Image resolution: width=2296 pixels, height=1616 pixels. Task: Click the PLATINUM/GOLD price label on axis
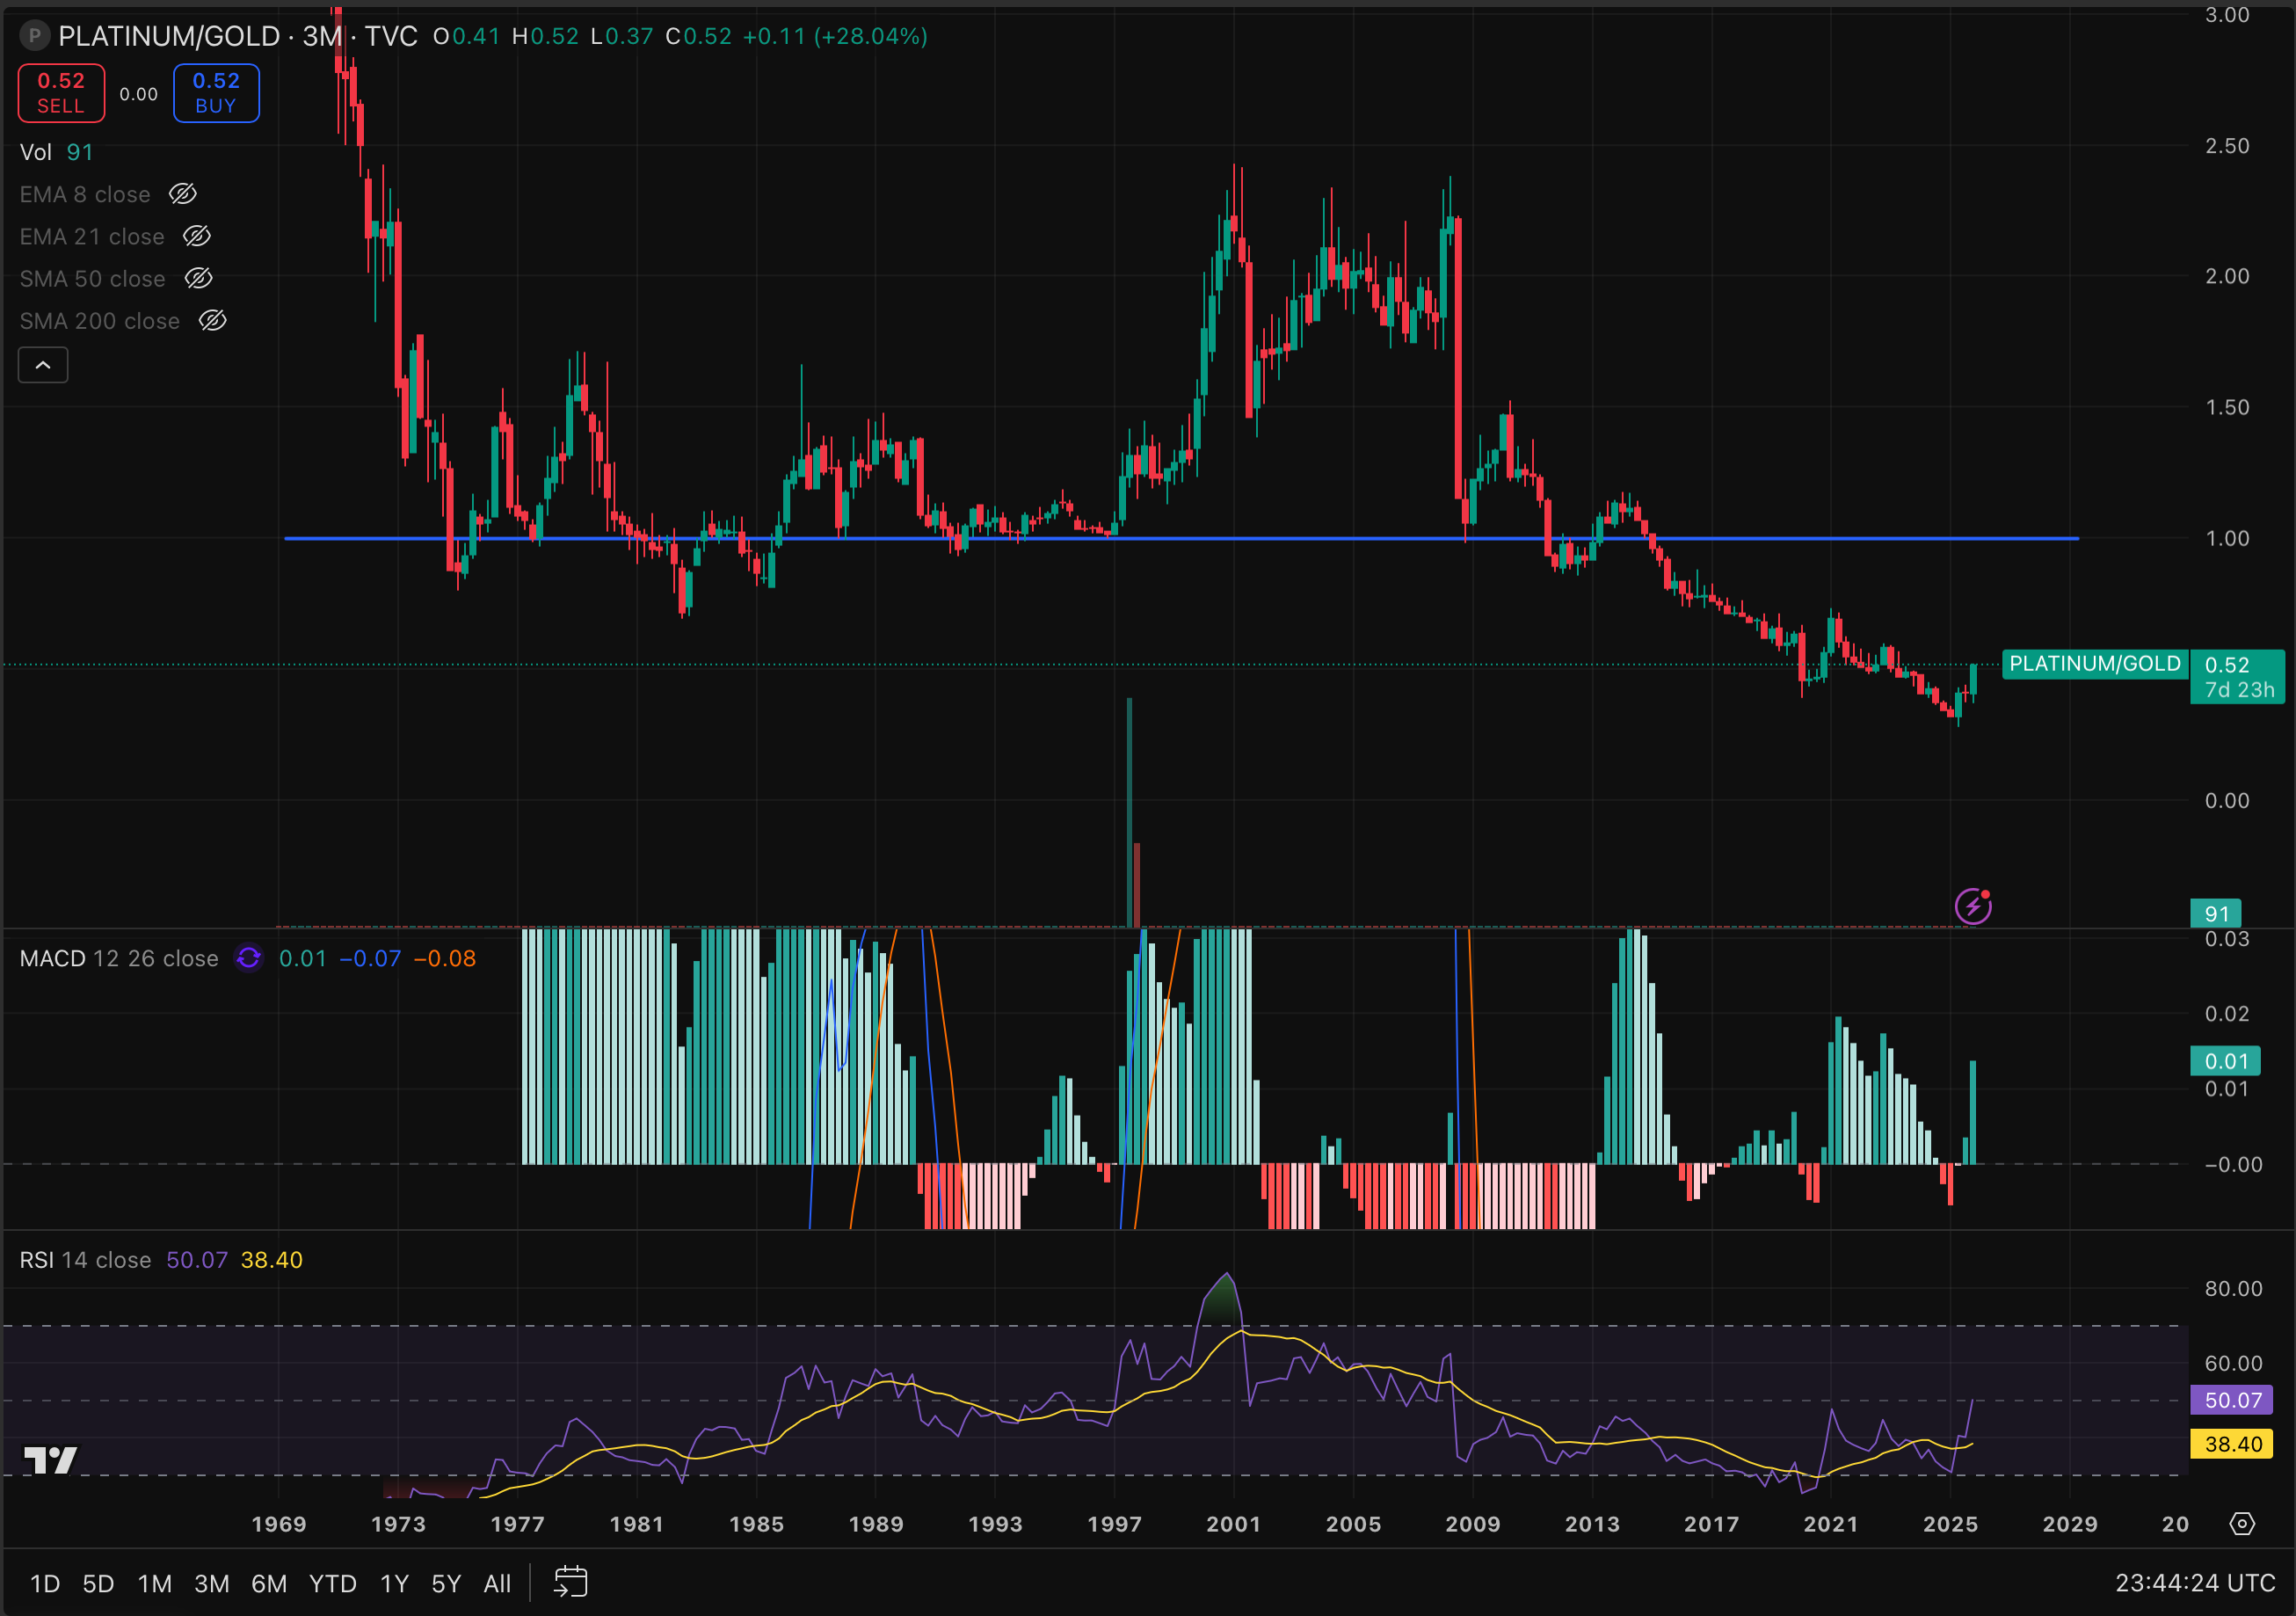point(2094,664)
